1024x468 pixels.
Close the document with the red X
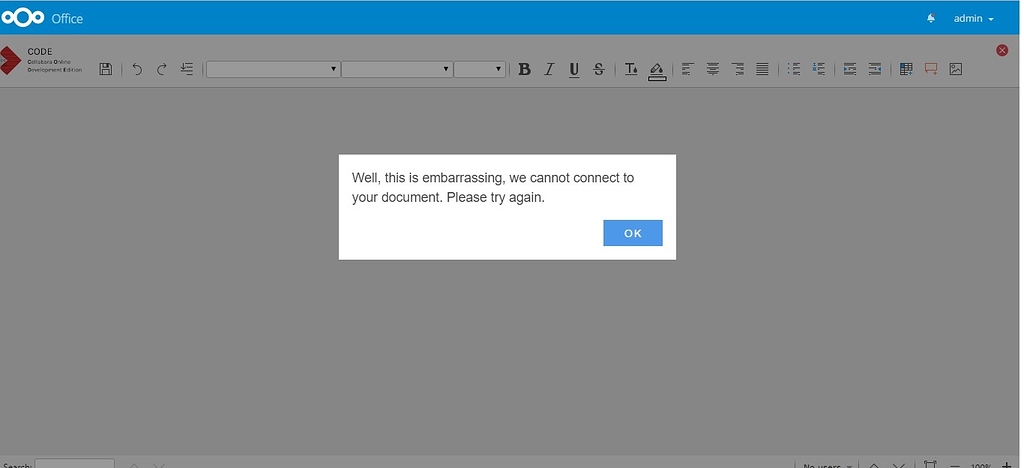(1002, 50)
